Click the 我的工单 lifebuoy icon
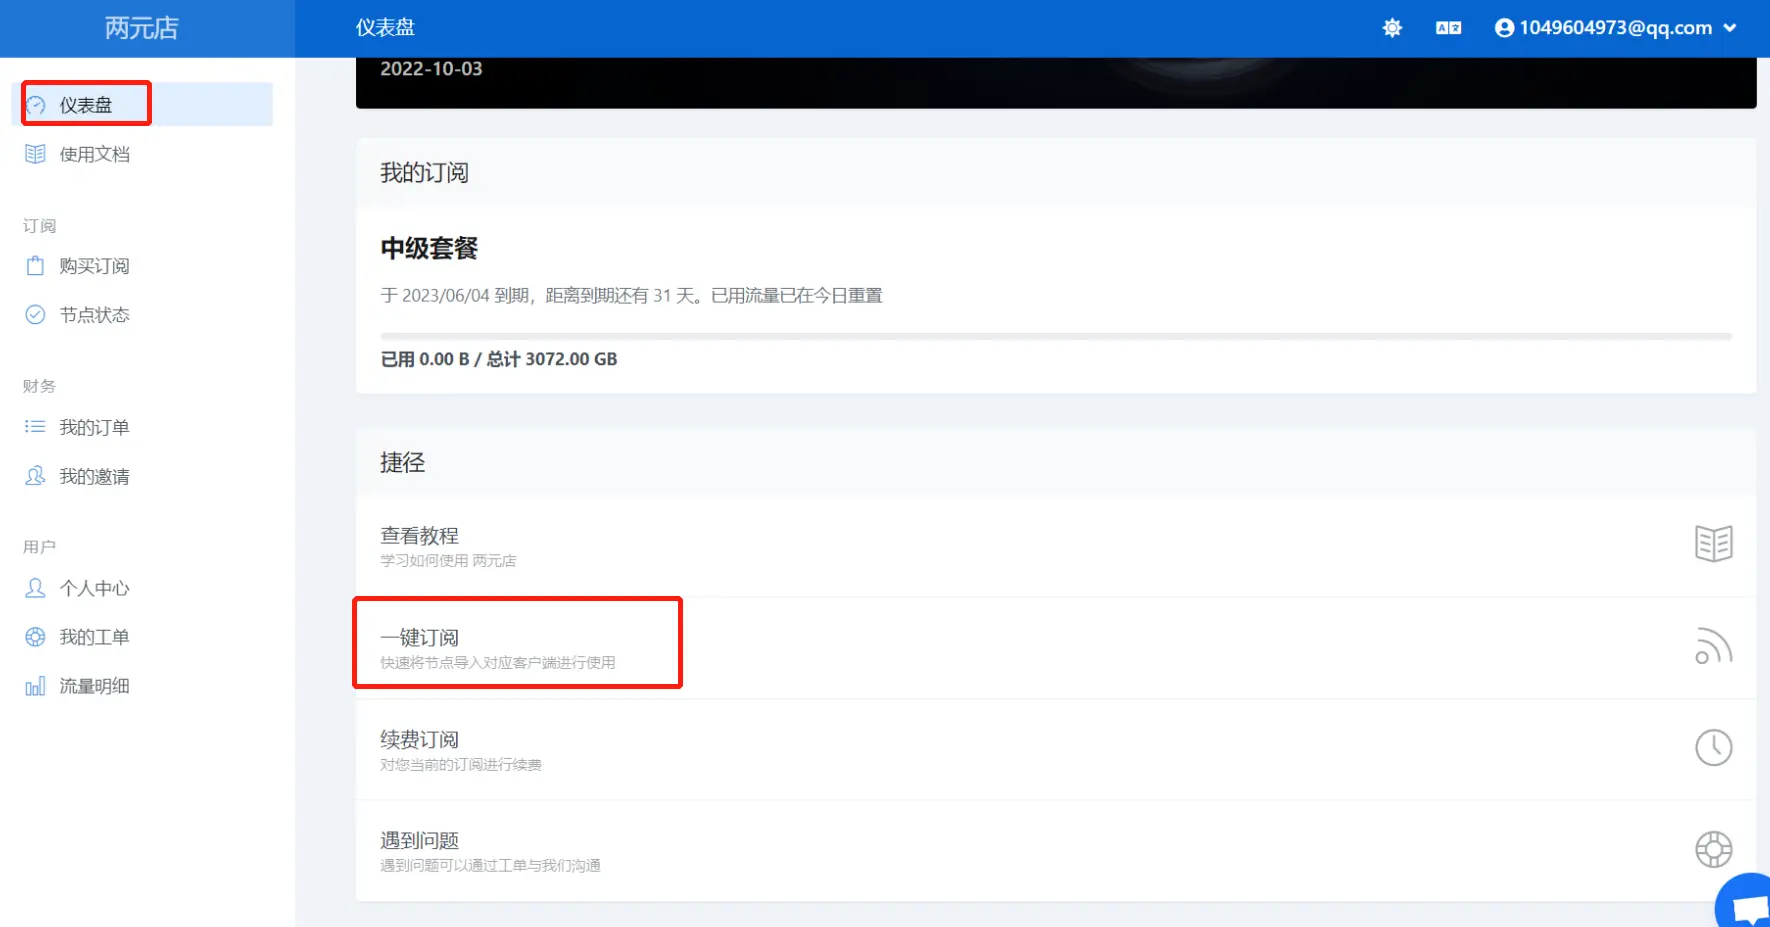 [35, 637]
